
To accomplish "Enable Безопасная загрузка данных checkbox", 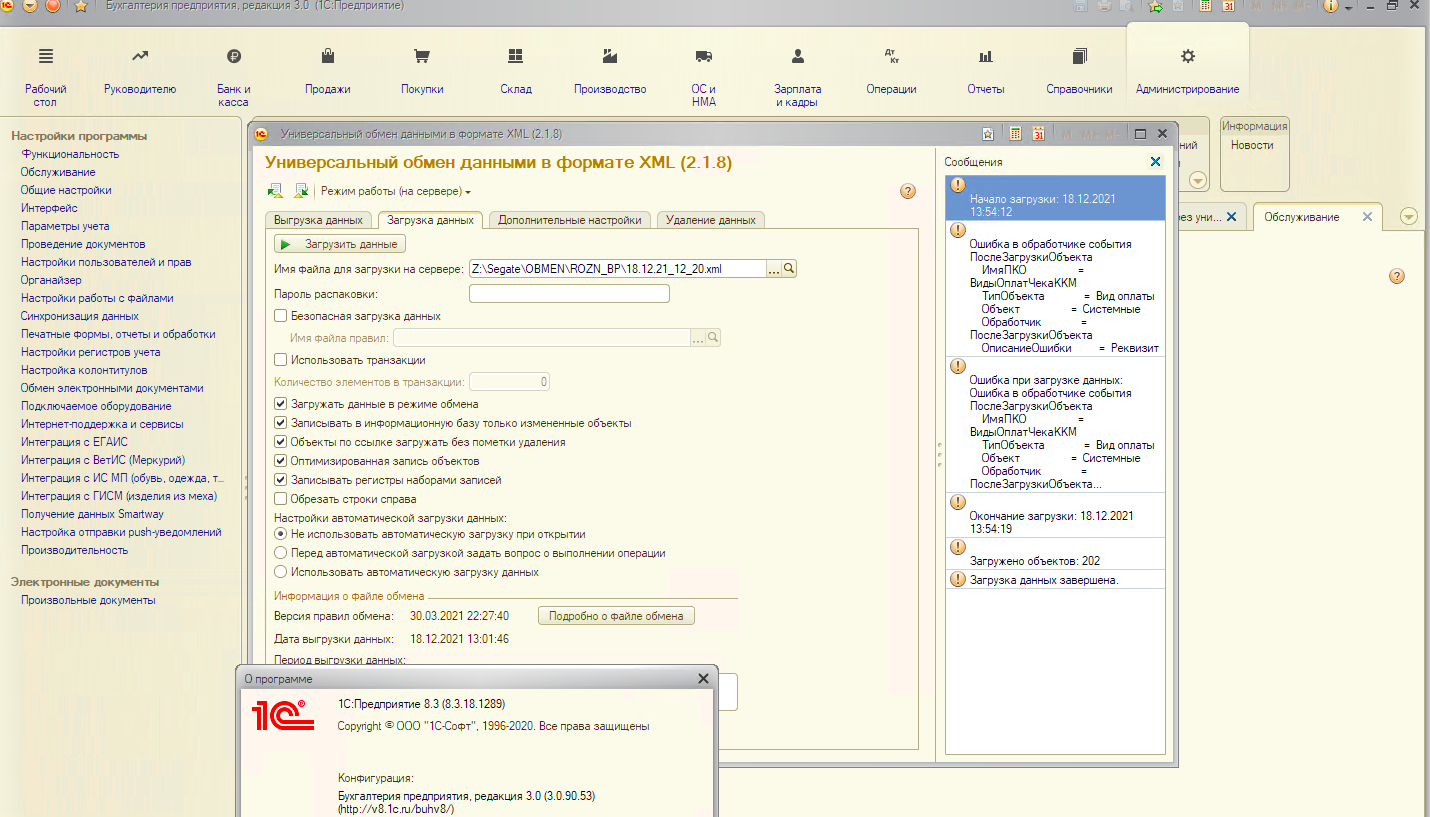I will coord(281,316).
